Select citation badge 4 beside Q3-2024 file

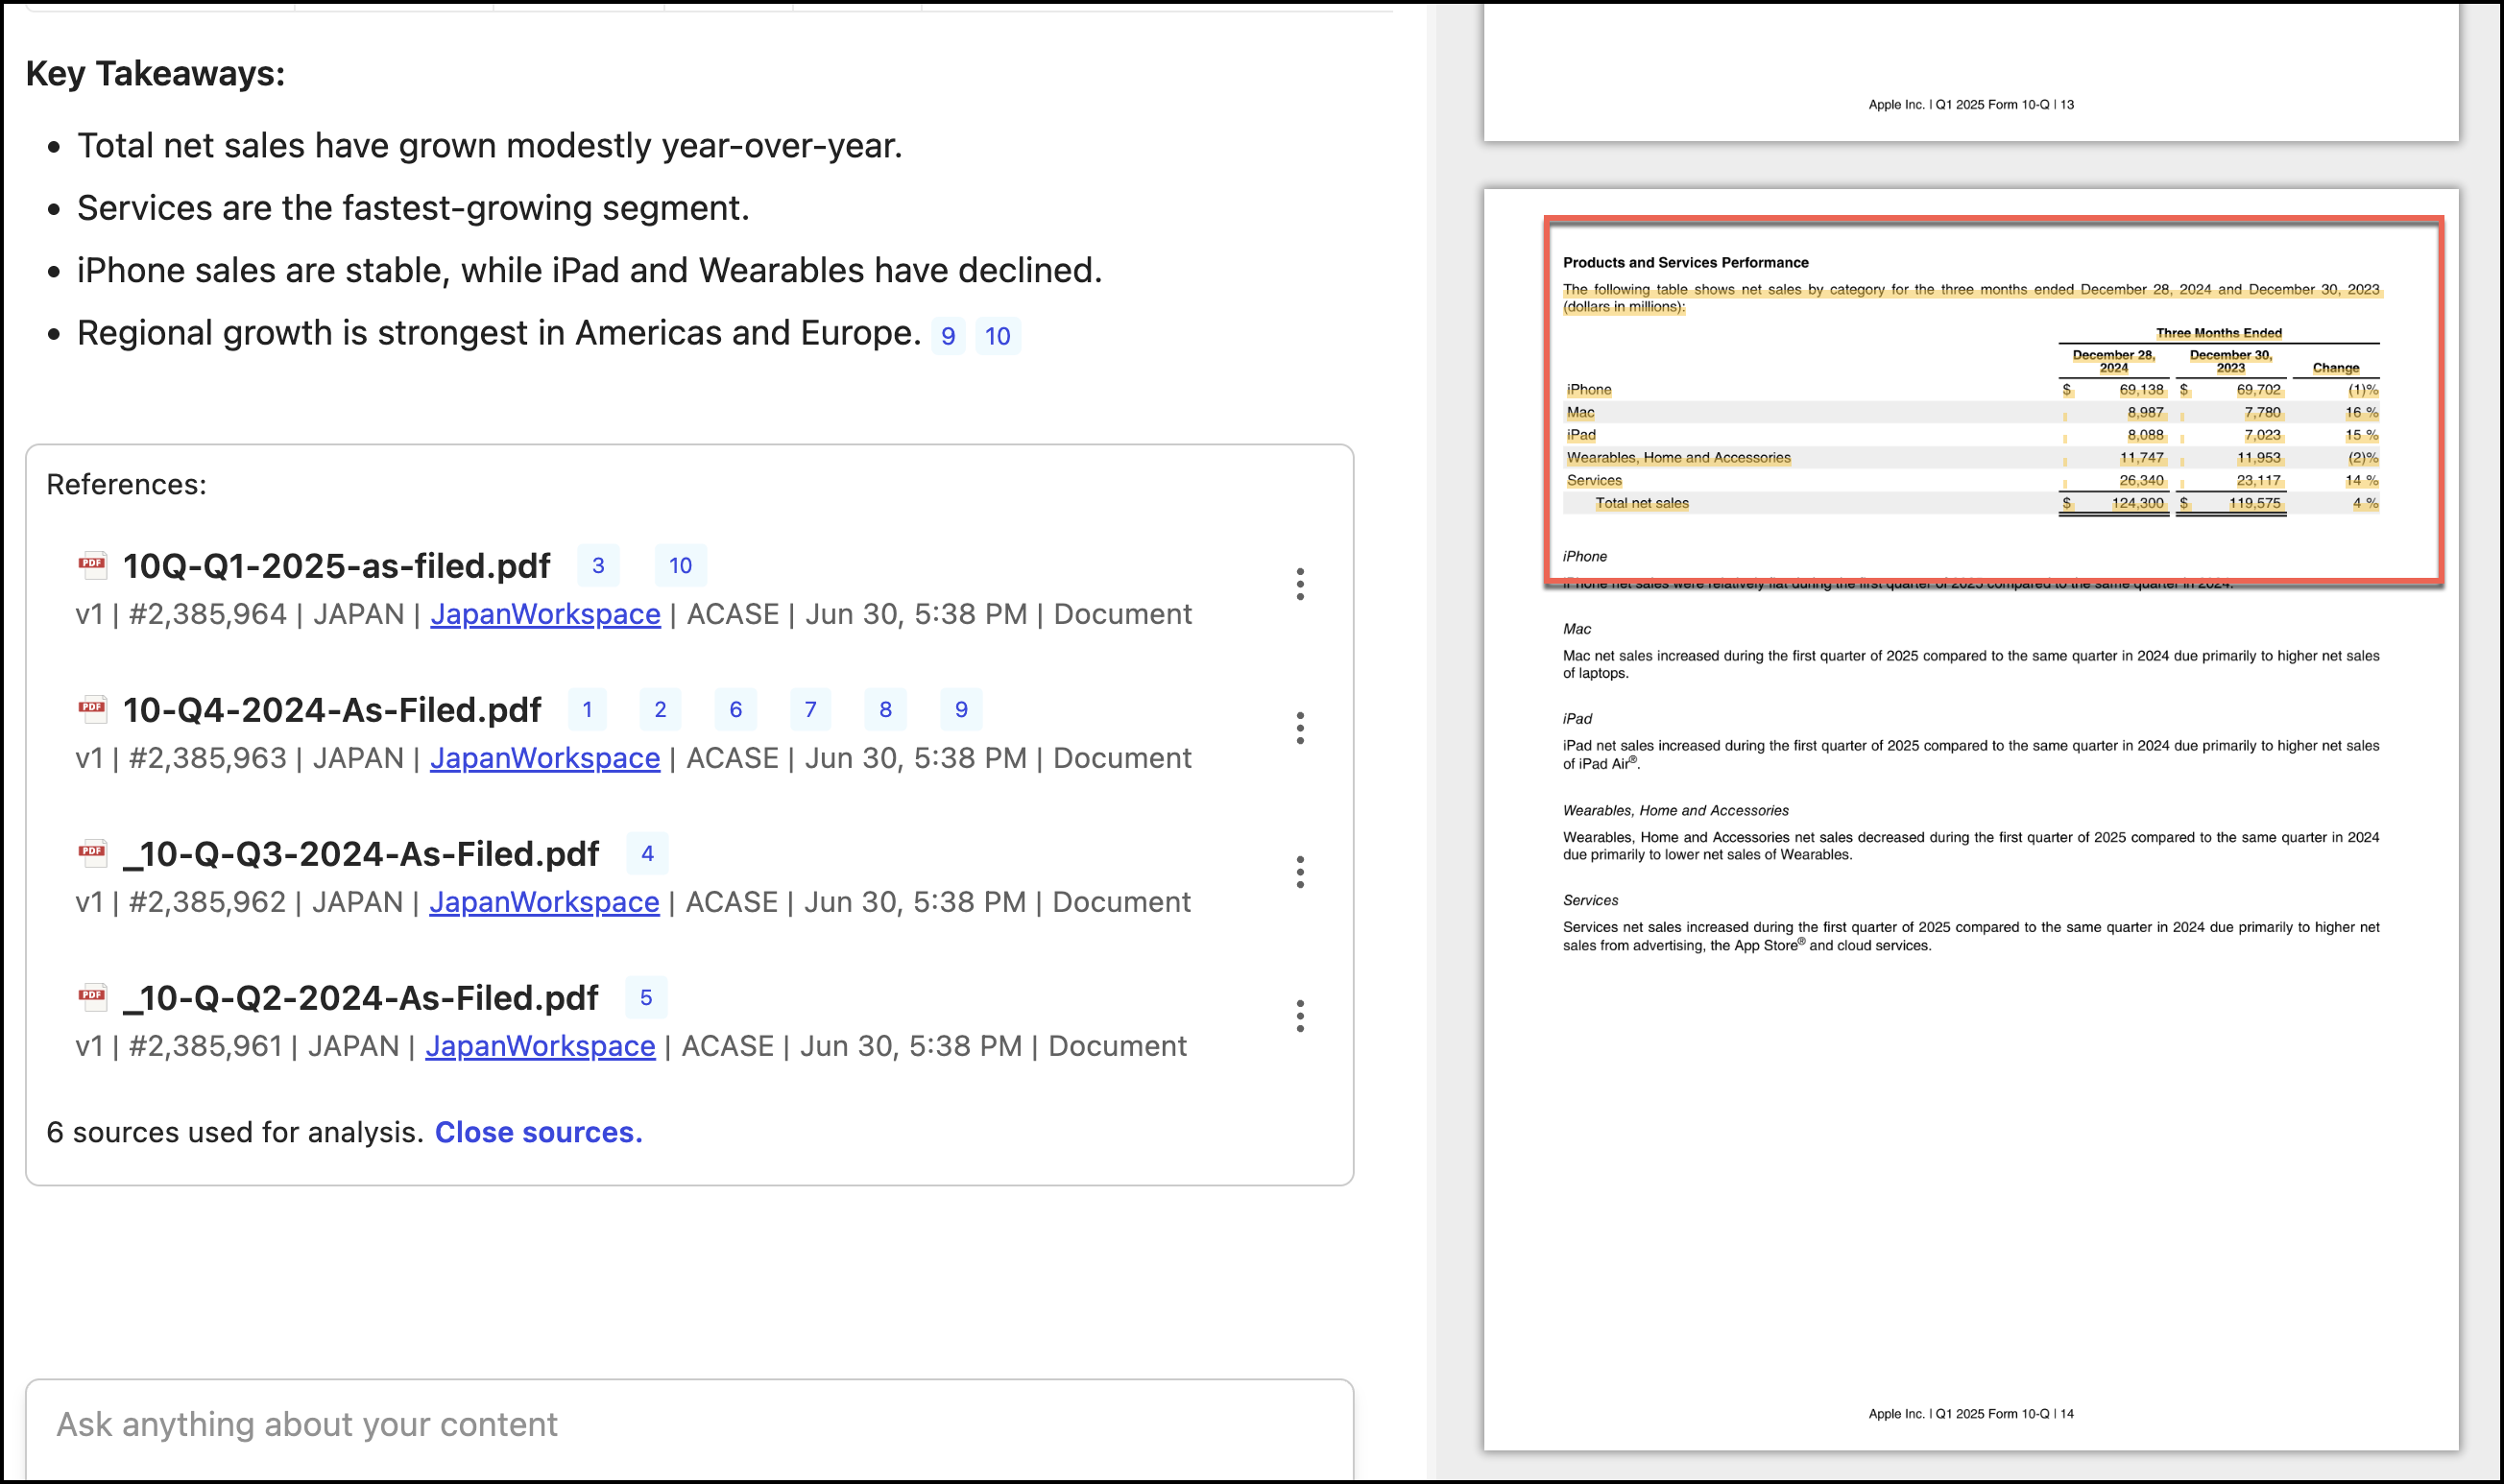647,853
